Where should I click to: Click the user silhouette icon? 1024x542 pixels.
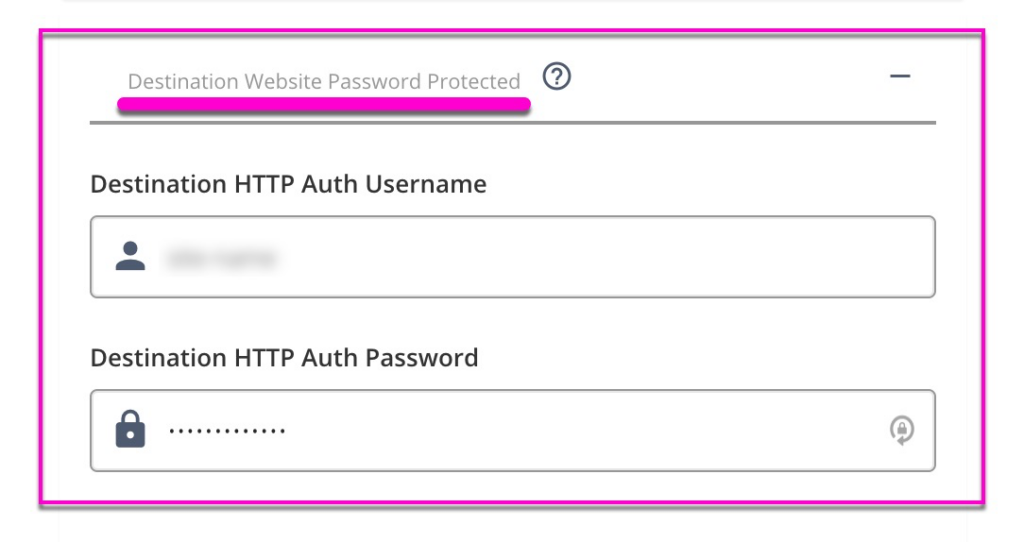[131, 256]
